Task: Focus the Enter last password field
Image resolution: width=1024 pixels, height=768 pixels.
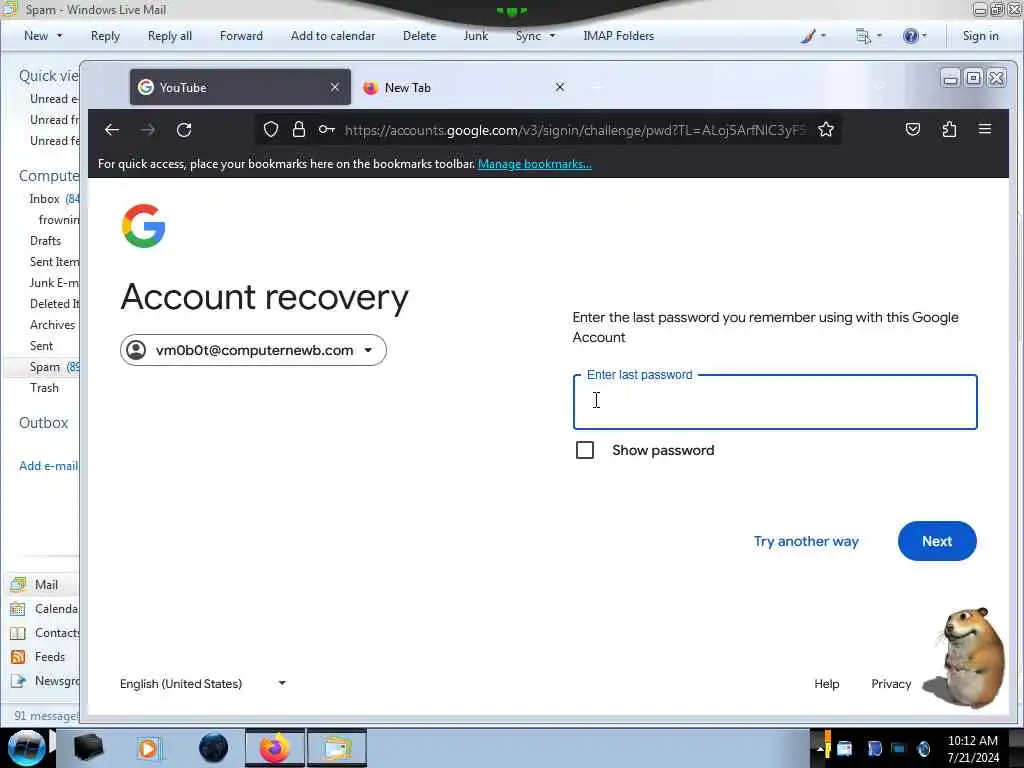Action: (775, 402)
